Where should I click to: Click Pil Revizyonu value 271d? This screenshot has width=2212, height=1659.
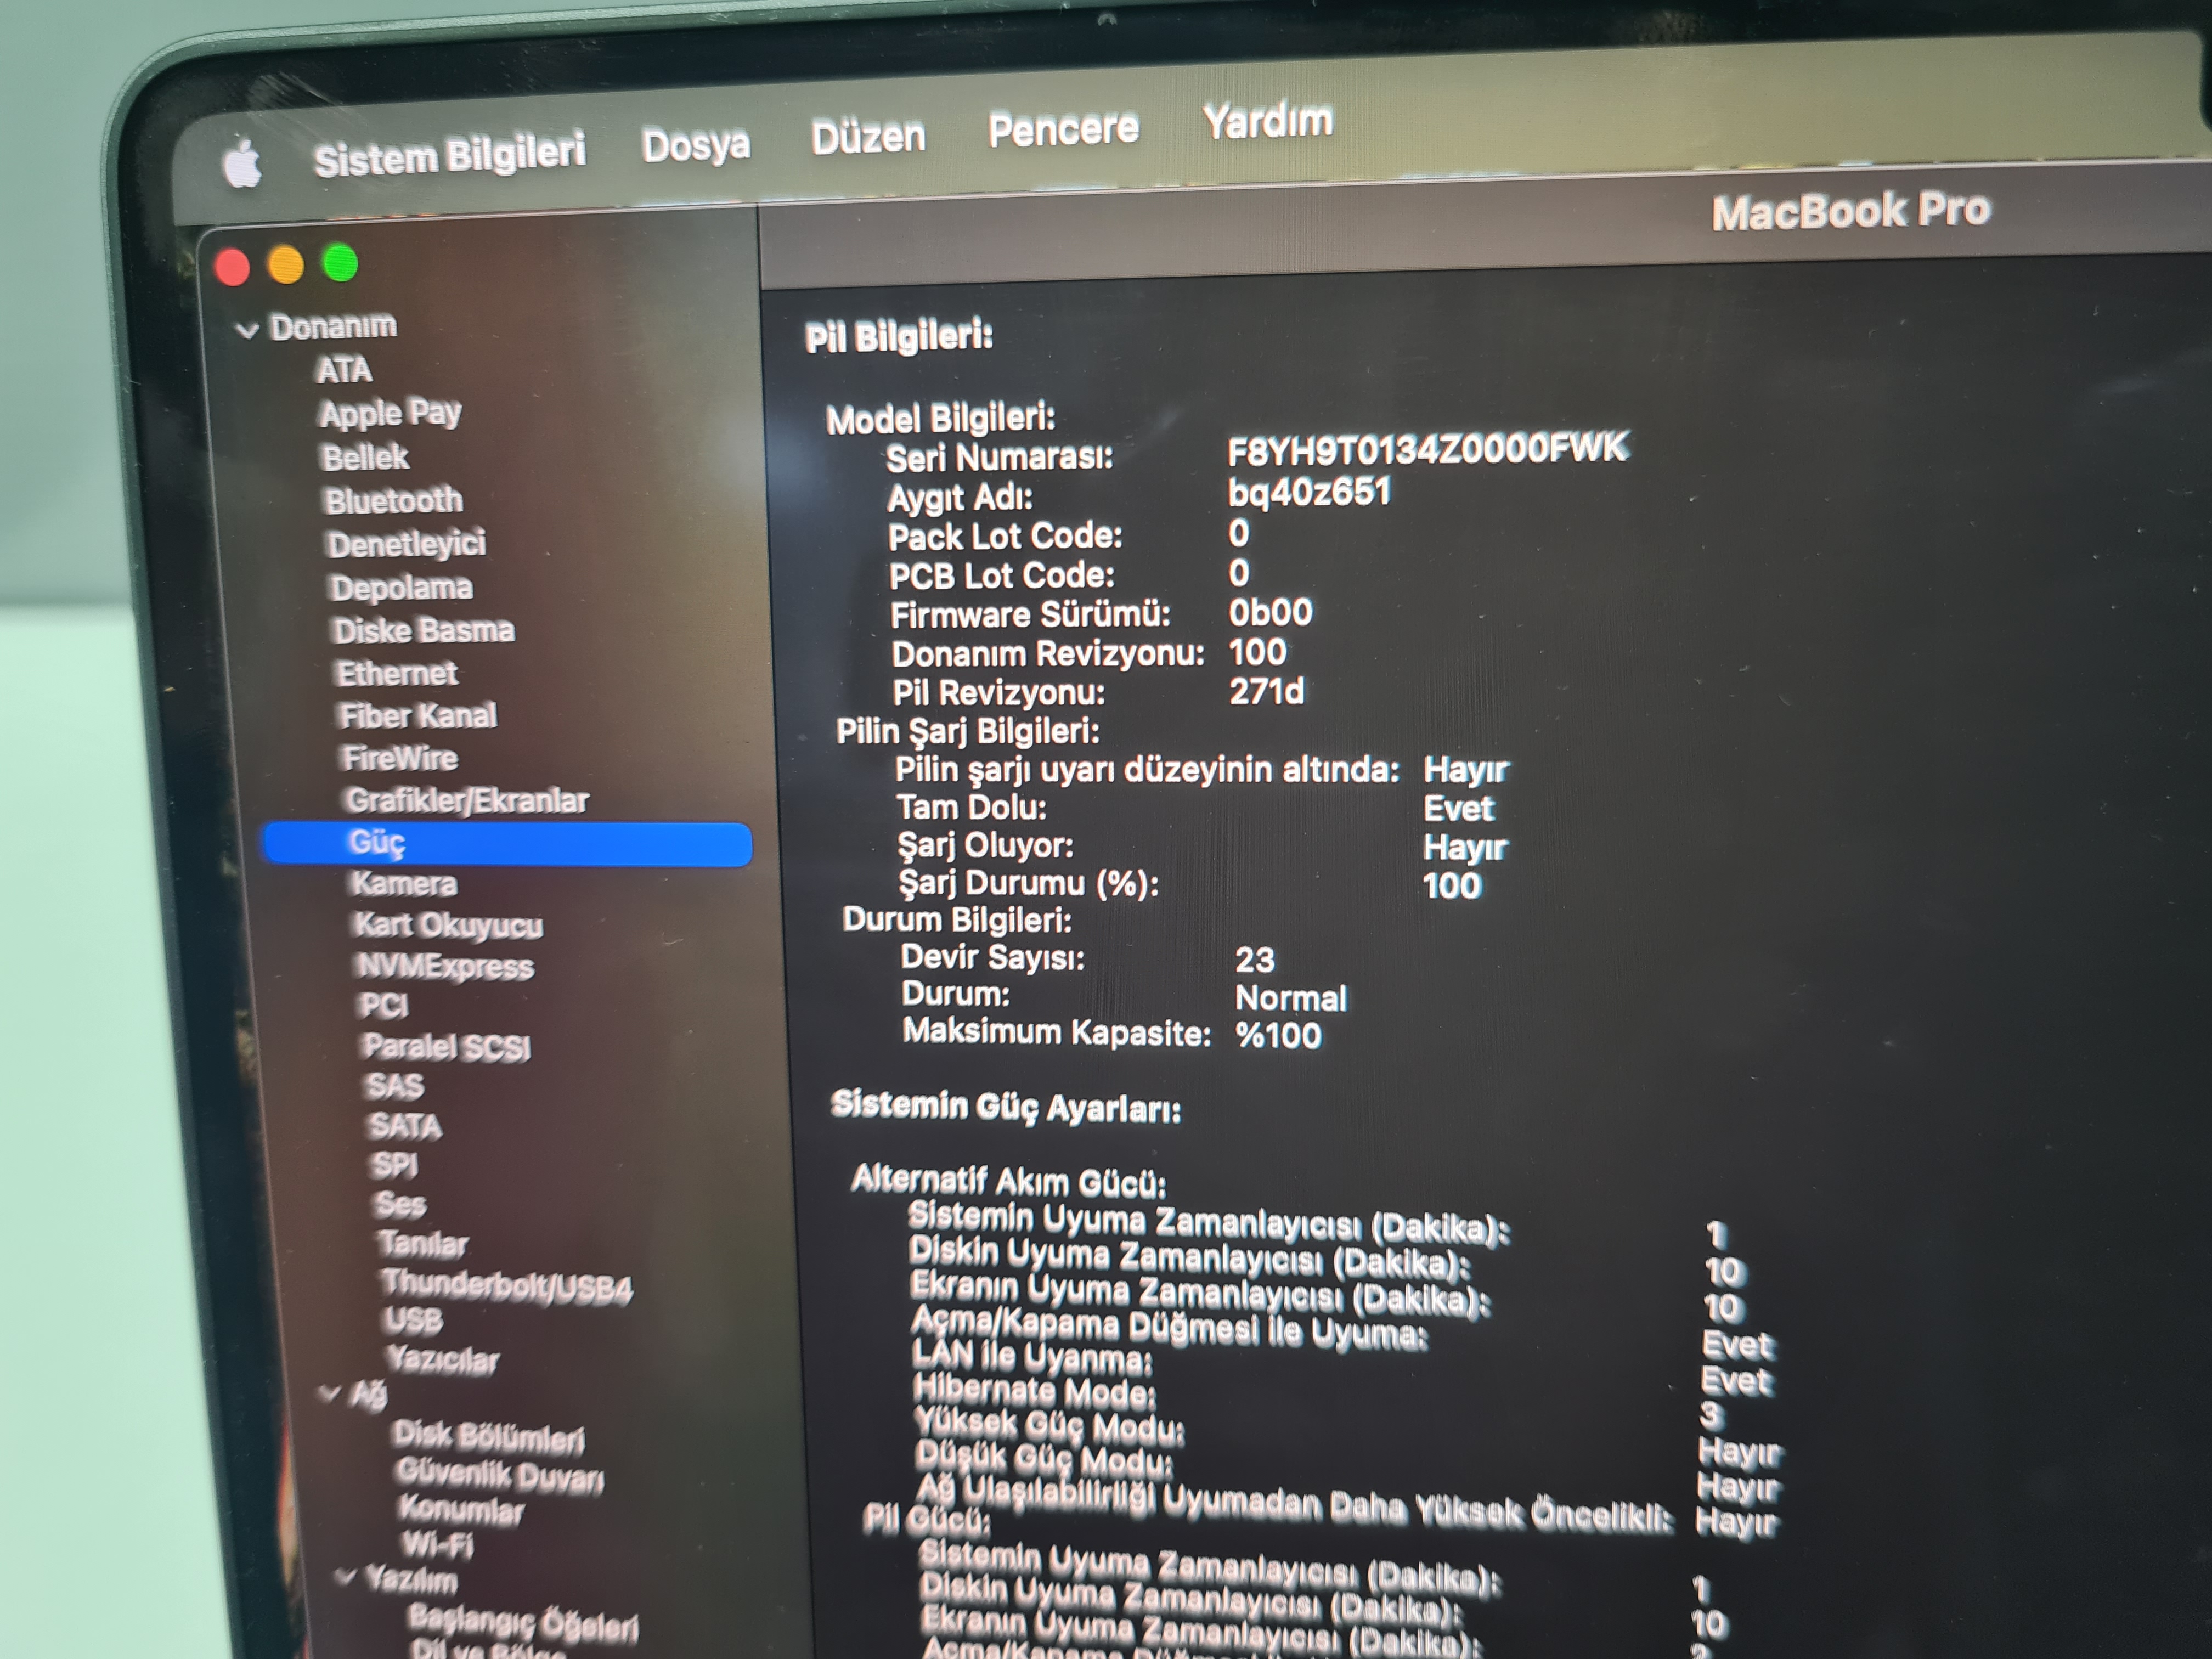pyautogui.click(x=1267, y=691)
